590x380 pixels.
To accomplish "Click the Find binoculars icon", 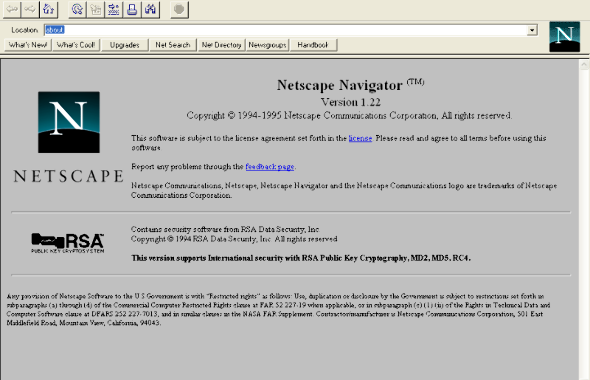I will pos(151,9).
